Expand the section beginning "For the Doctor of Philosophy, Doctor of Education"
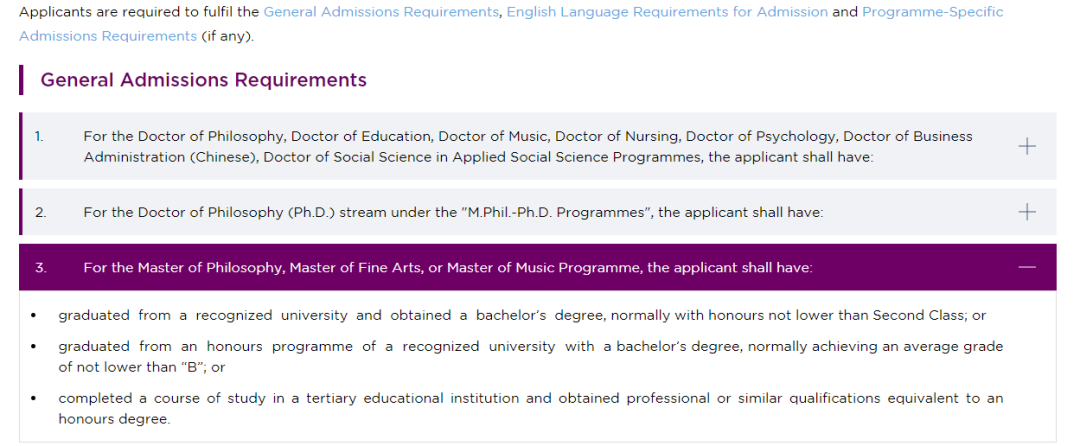The height and width of the screenshot is (446, 1080). [537, 146]
